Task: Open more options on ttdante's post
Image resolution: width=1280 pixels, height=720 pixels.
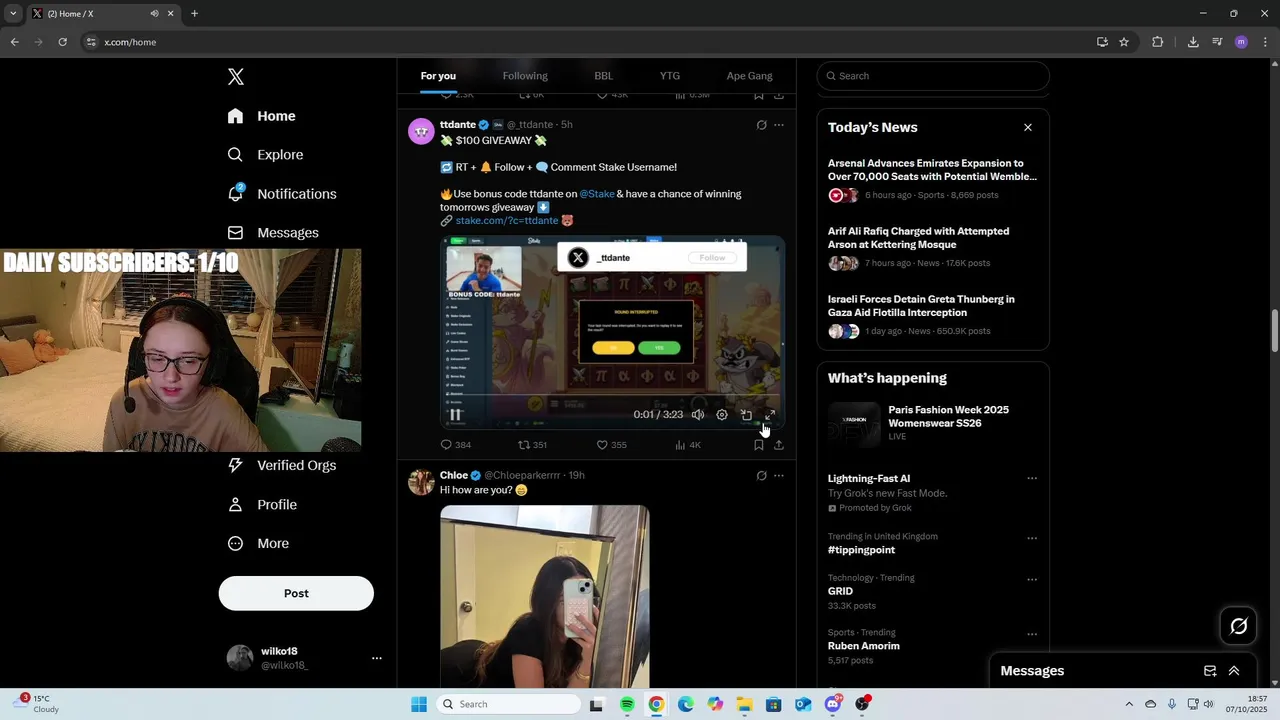Action: click(779, 125)
